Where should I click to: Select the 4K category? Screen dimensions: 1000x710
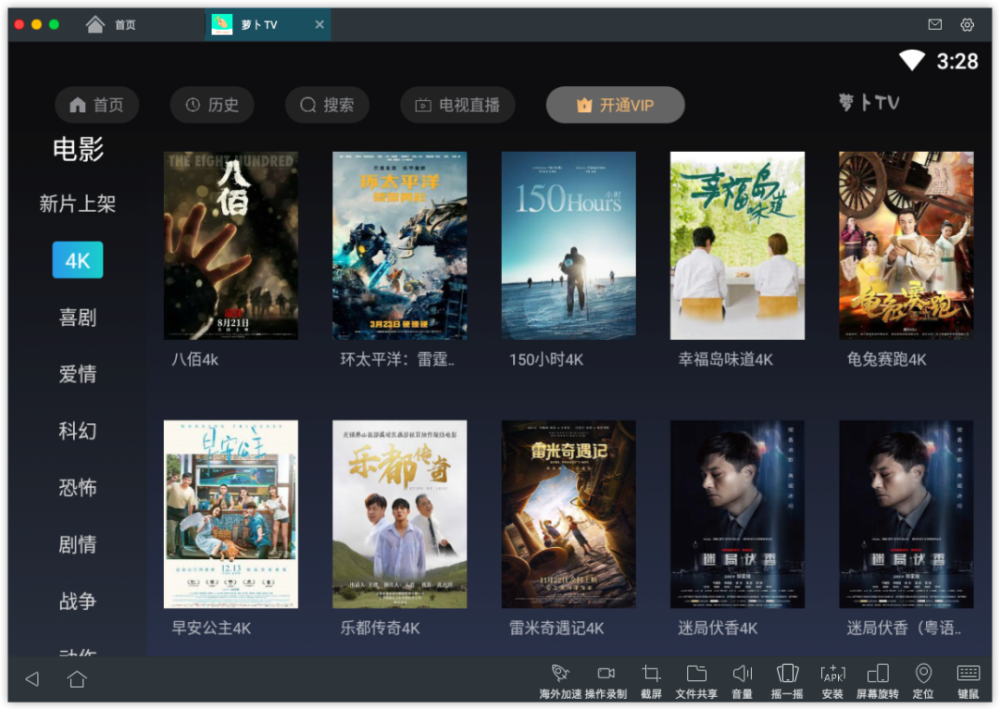(77, 260)
